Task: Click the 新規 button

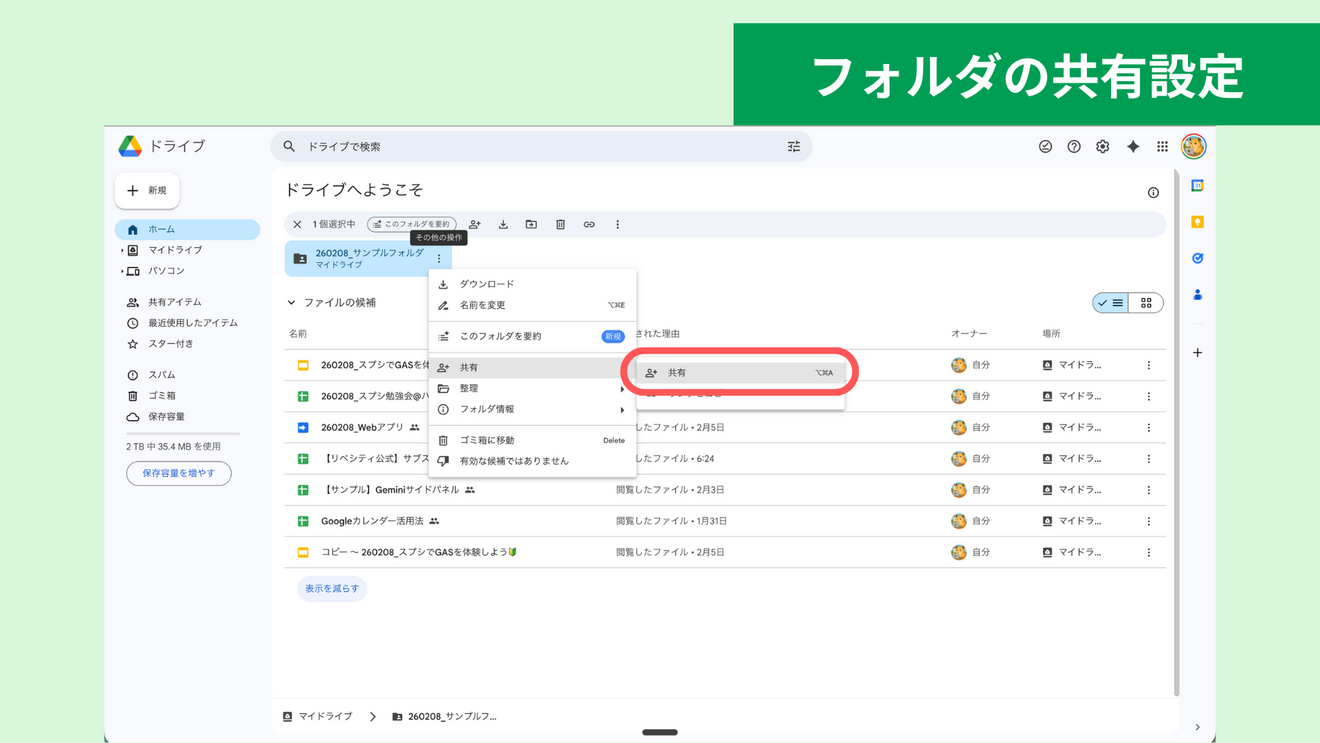Action: click(x=147, y=191)
